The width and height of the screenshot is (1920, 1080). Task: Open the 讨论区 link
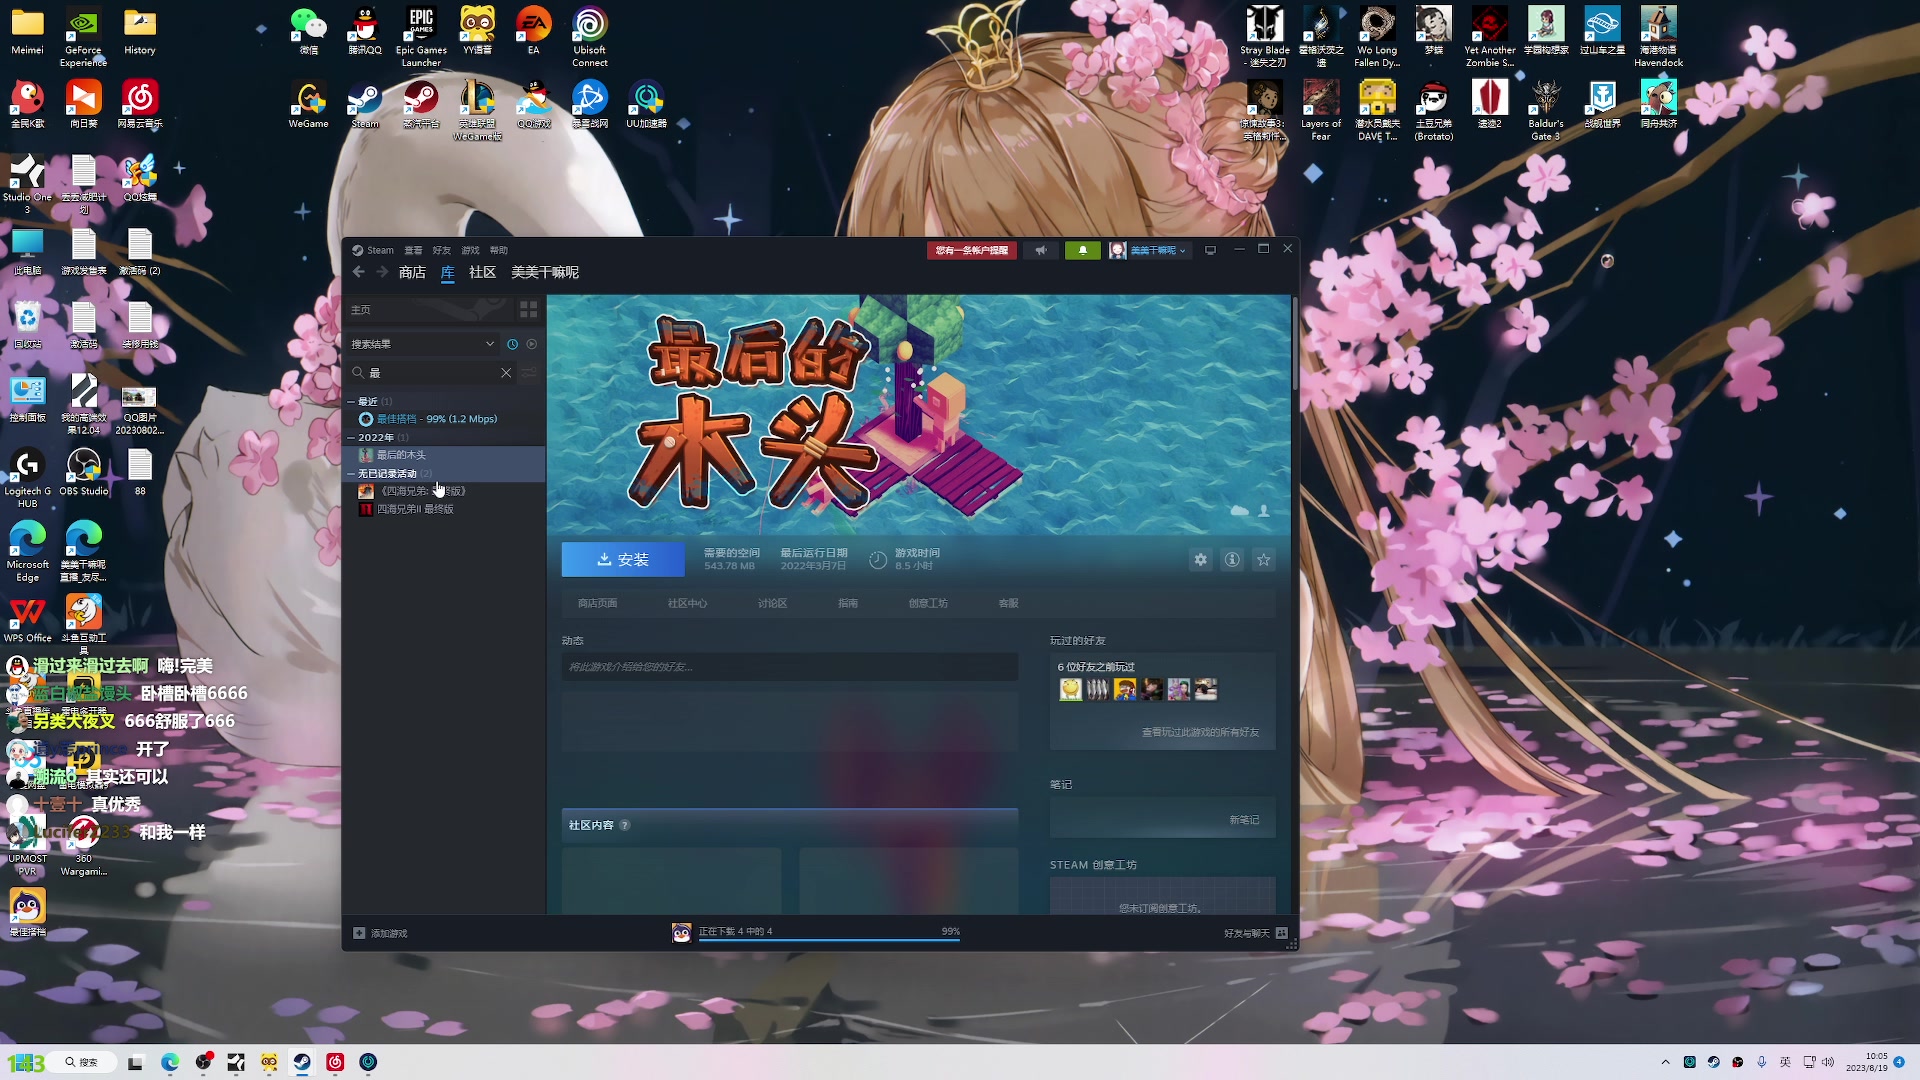[772, 603]
